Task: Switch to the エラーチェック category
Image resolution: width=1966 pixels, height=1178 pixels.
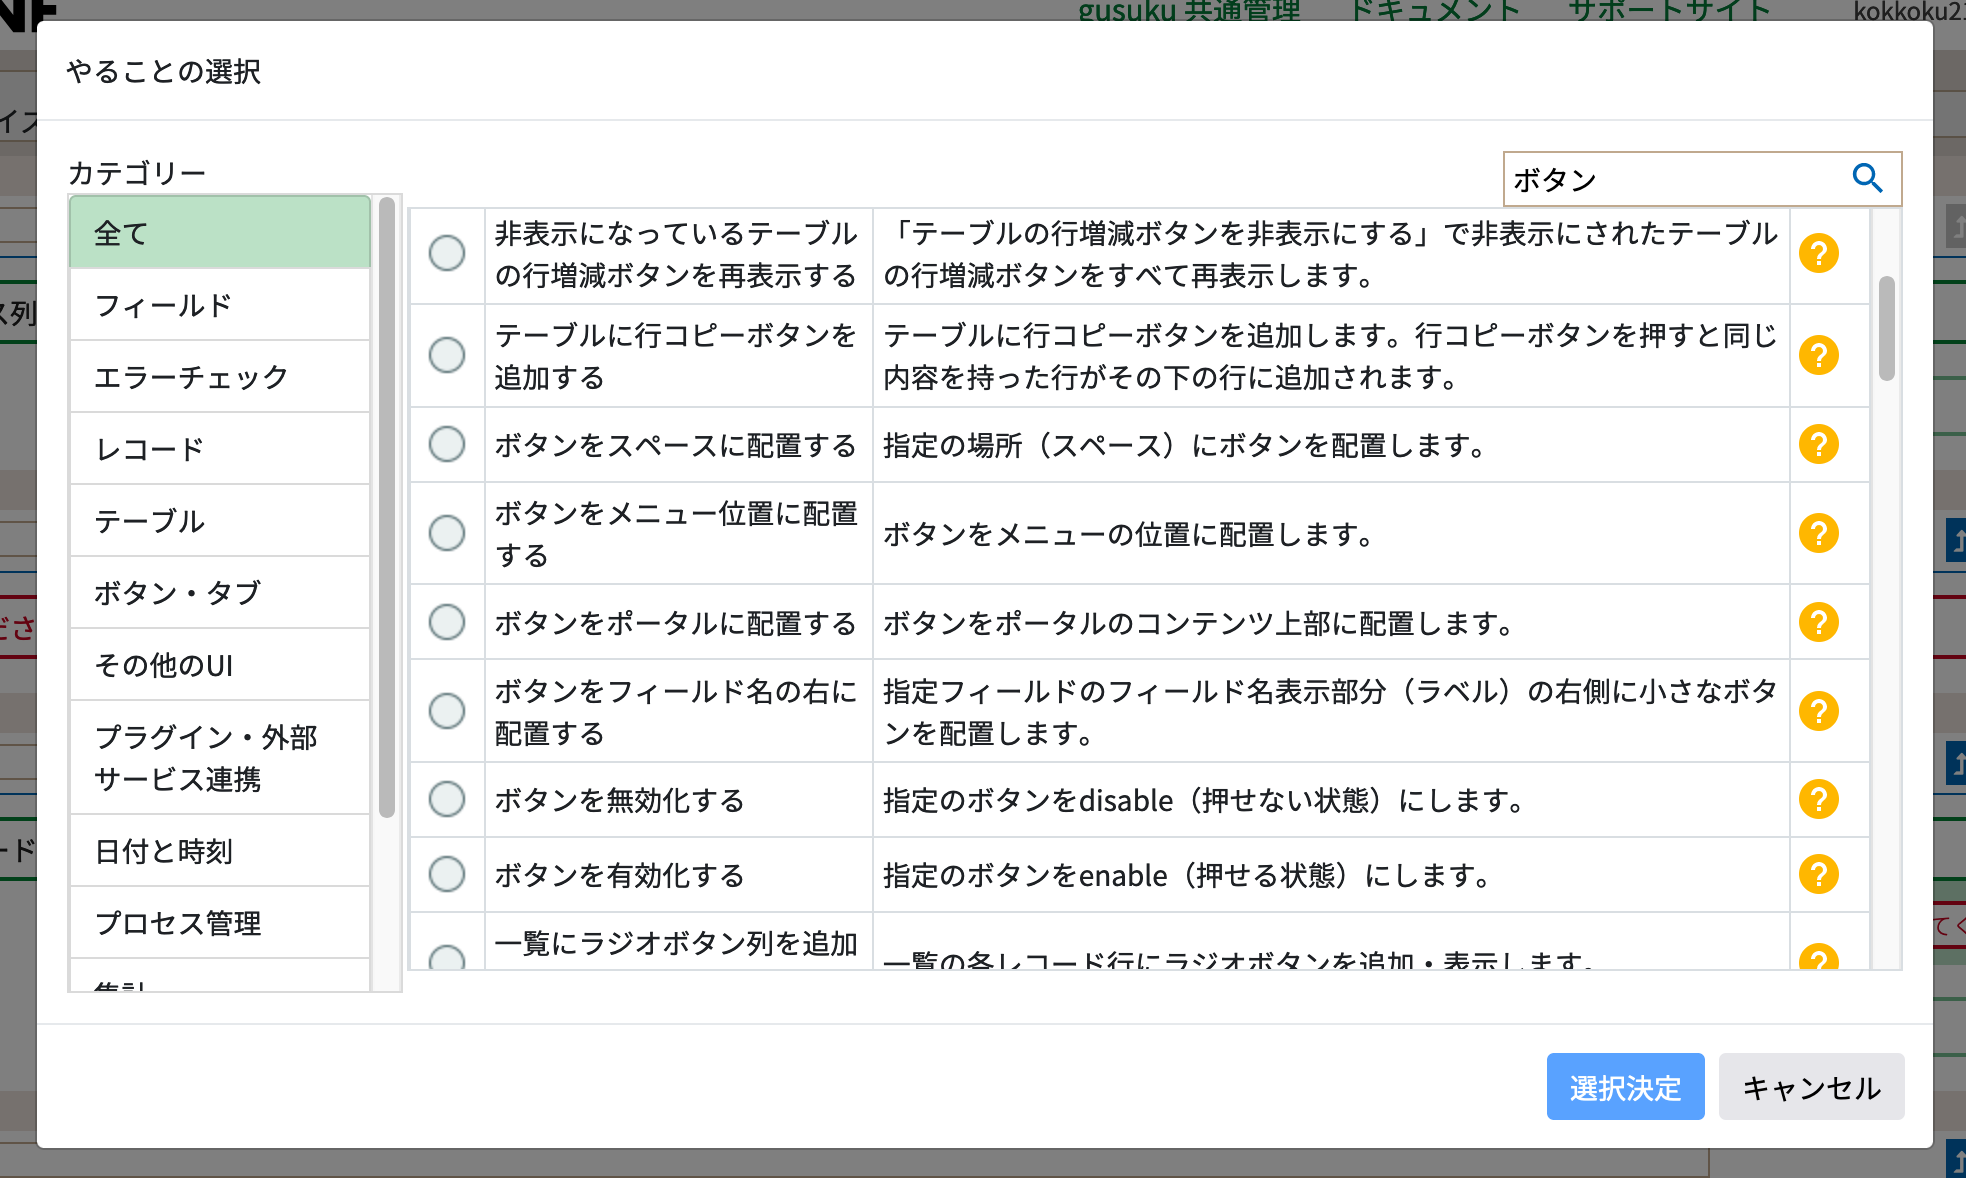Action: click(x=190, y=376)
